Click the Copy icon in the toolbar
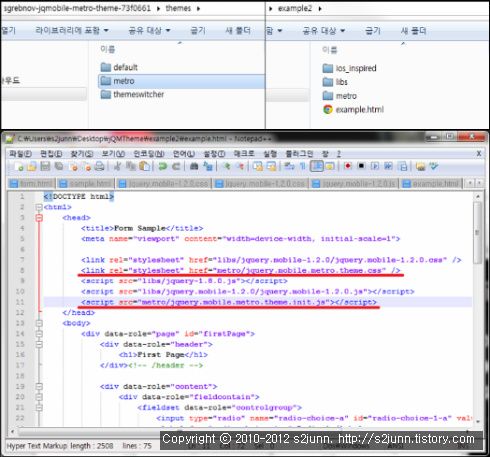Image resolution: width=490 pixels, height=457 pixels. pyautogui.click(x=130, y=166)
